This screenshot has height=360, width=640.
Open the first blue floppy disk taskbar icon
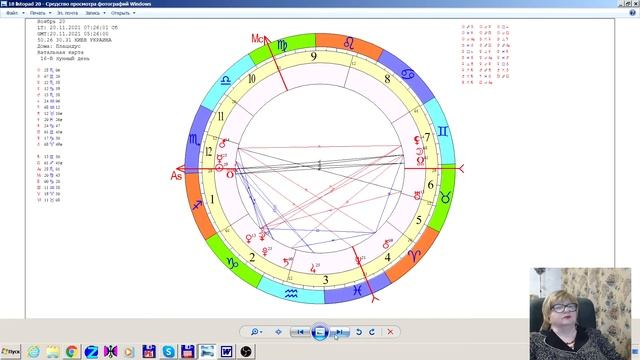tap(149, 351)
